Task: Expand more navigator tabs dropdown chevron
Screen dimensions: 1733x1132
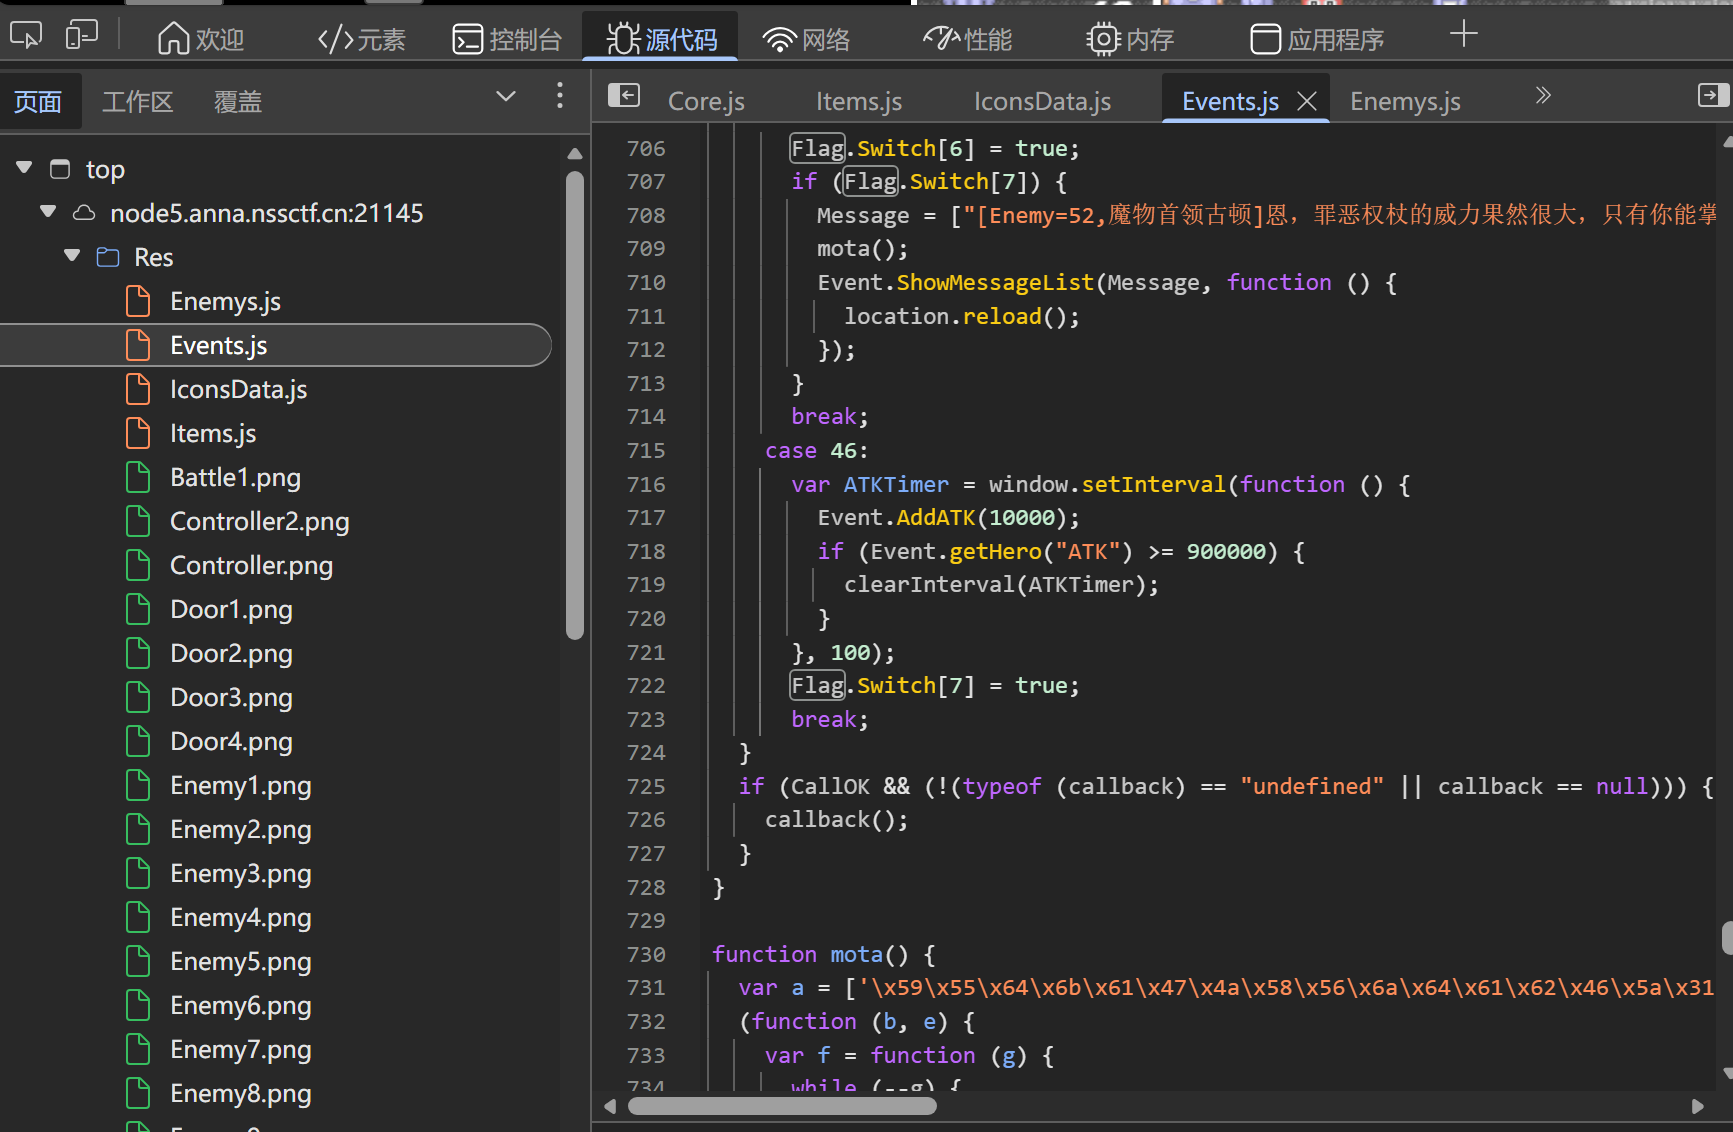Action: pyautogui.click(x=506, y=96)
